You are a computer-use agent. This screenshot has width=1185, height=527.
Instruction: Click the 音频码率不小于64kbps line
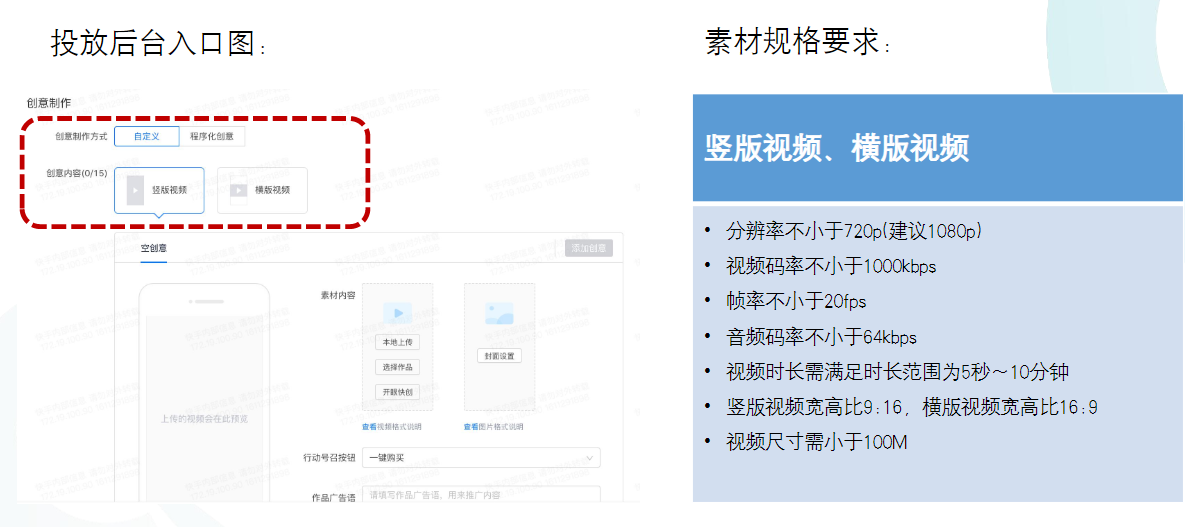pyautogui.click(x=821, y=336)
